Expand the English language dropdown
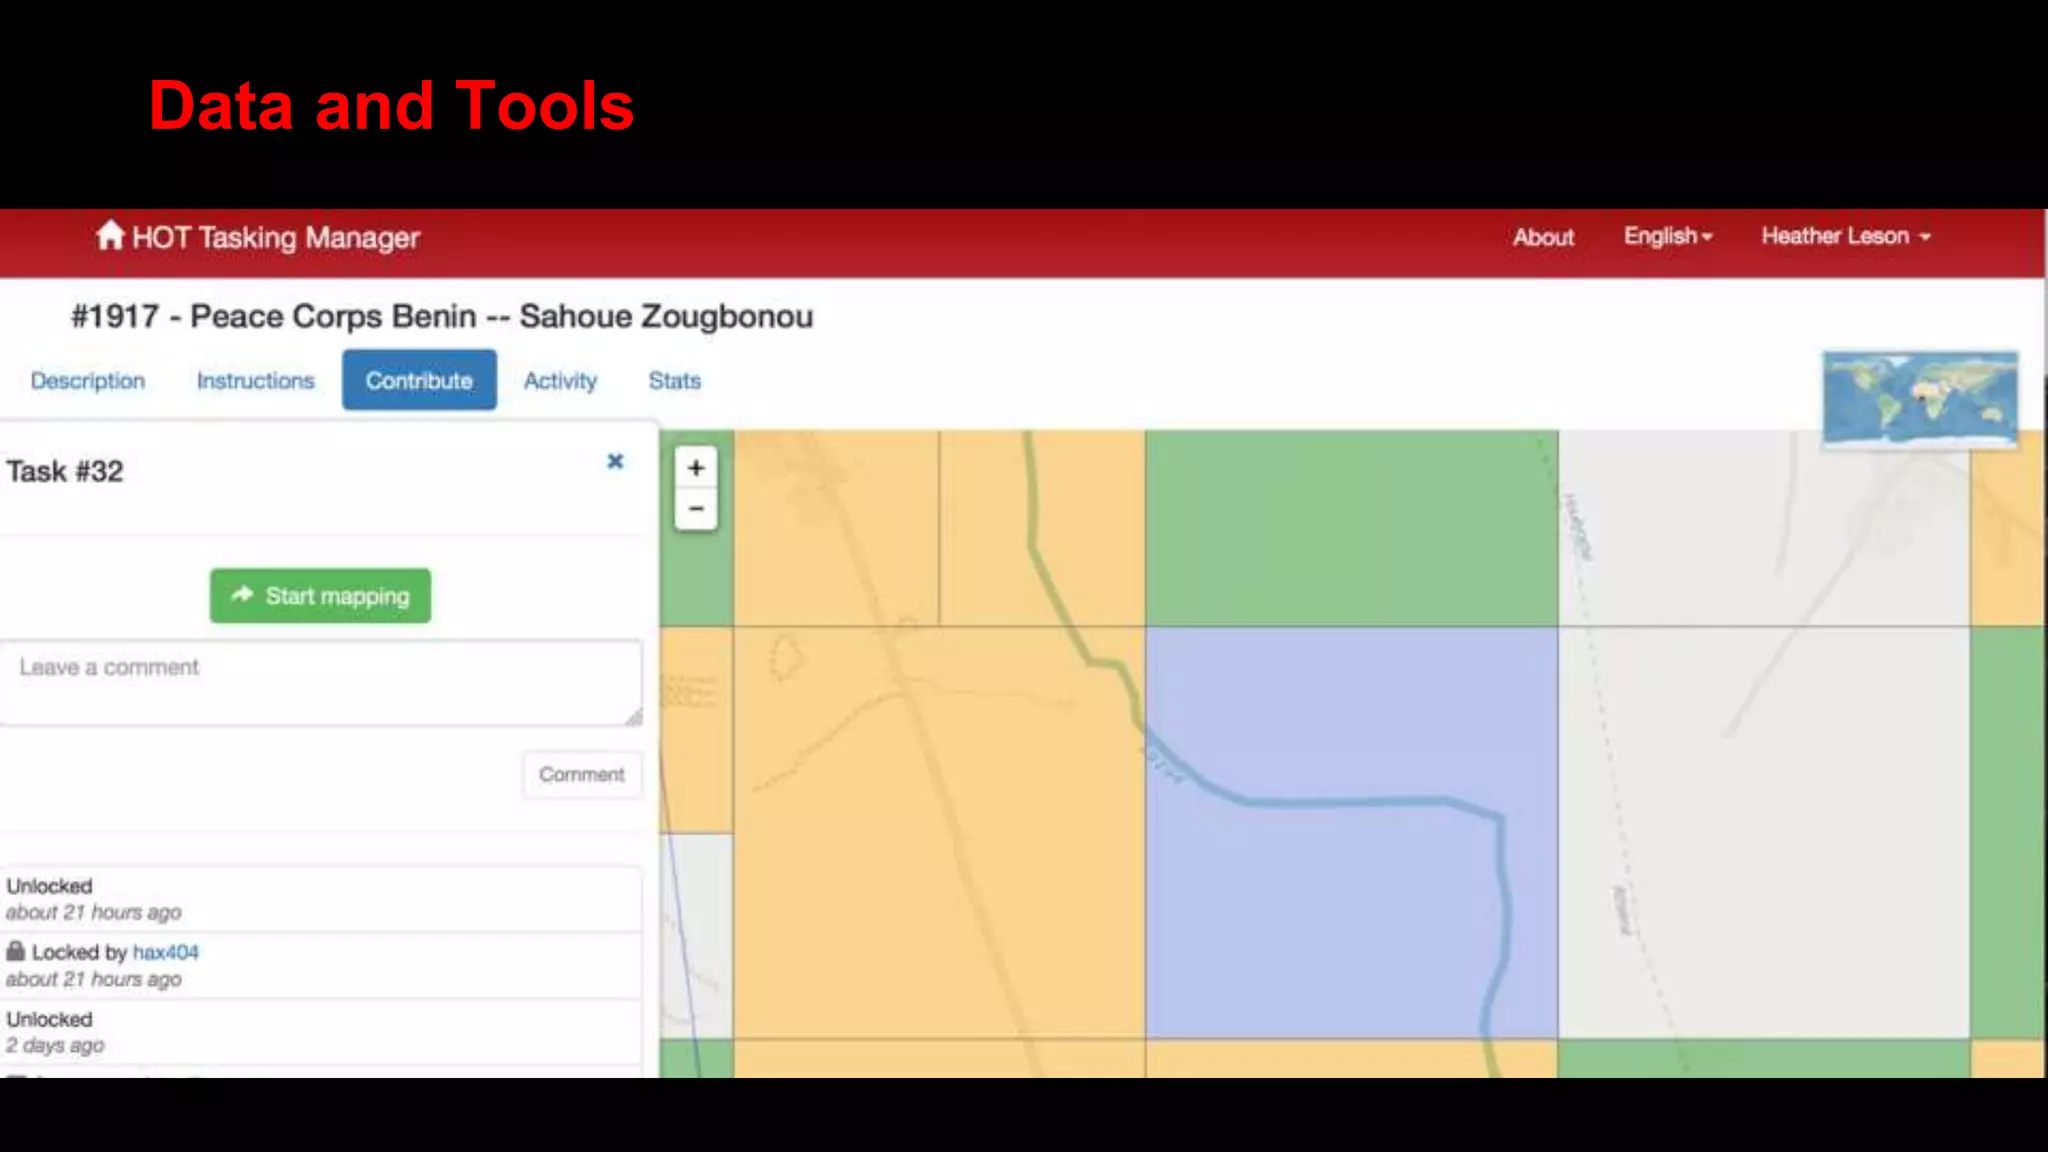Image resolution: width=2048 pixels, height=1152 pixels. click(x=1668, y=236)
